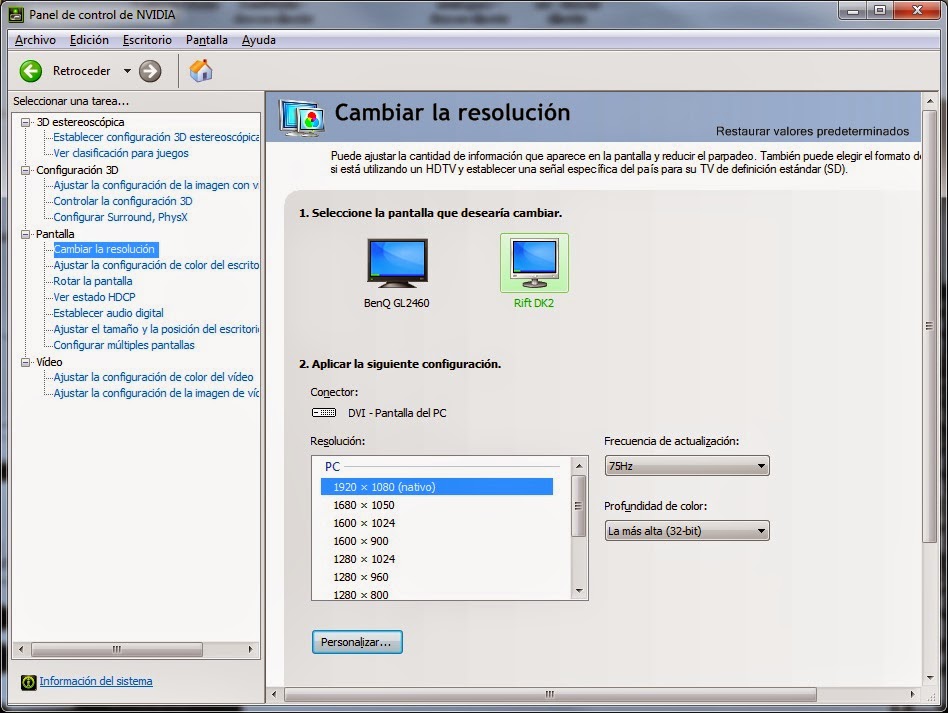This screenshot has width=948, height=713.
Task: Click resolution list scroll up arrow
Action: point(579,466)
